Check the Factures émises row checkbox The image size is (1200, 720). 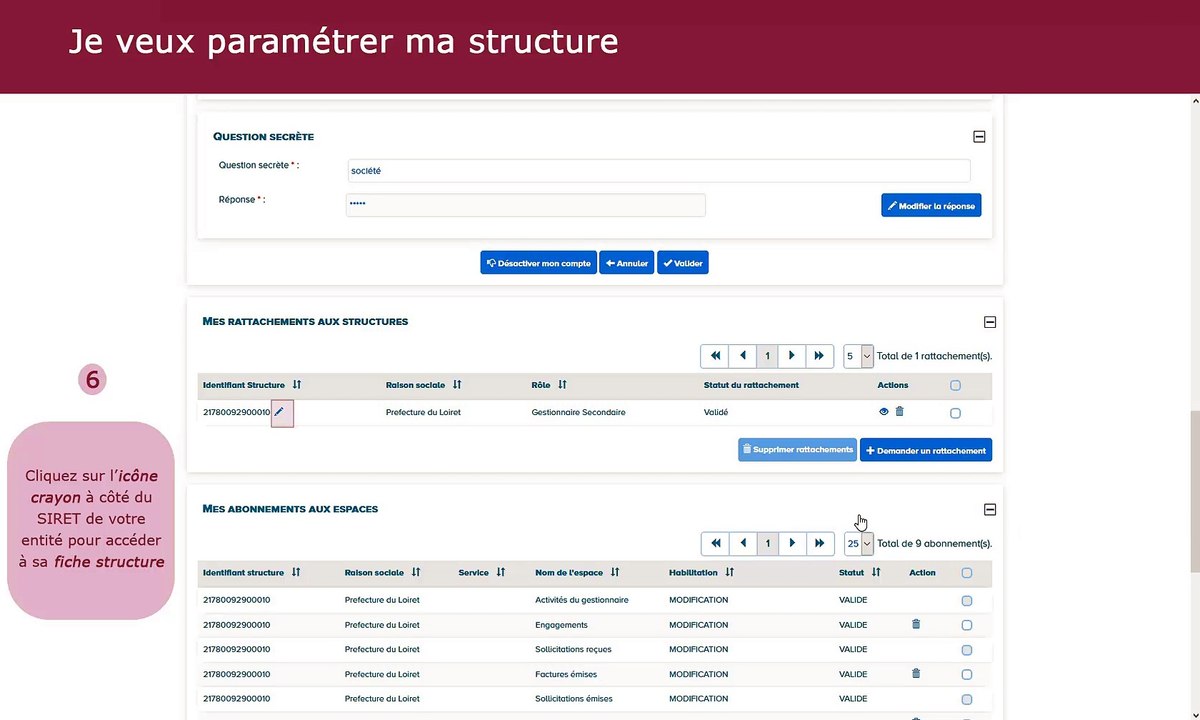966,674
